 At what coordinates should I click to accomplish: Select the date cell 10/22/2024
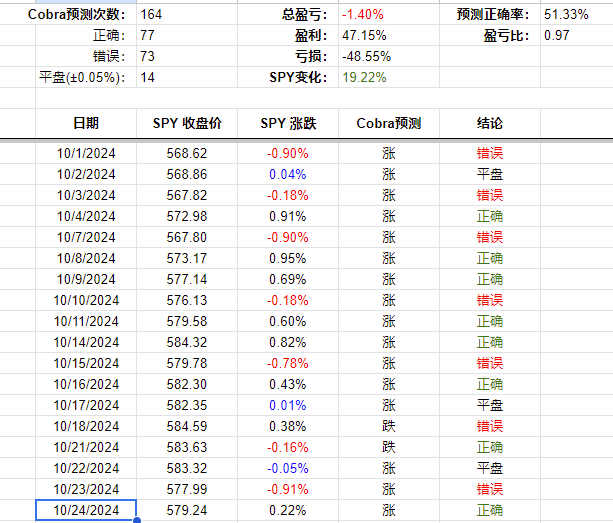pyautogui.click(x=86, y=468)
